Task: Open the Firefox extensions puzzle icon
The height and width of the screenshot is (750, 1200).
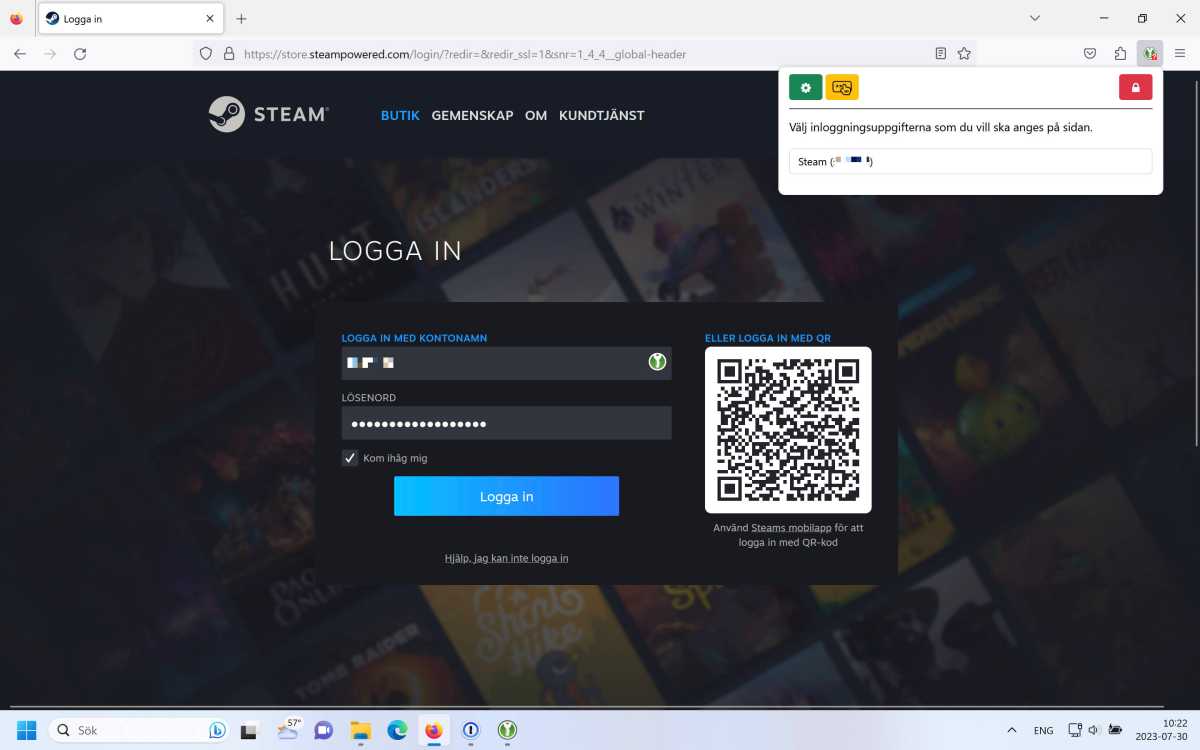Action: pos(1120,53)
